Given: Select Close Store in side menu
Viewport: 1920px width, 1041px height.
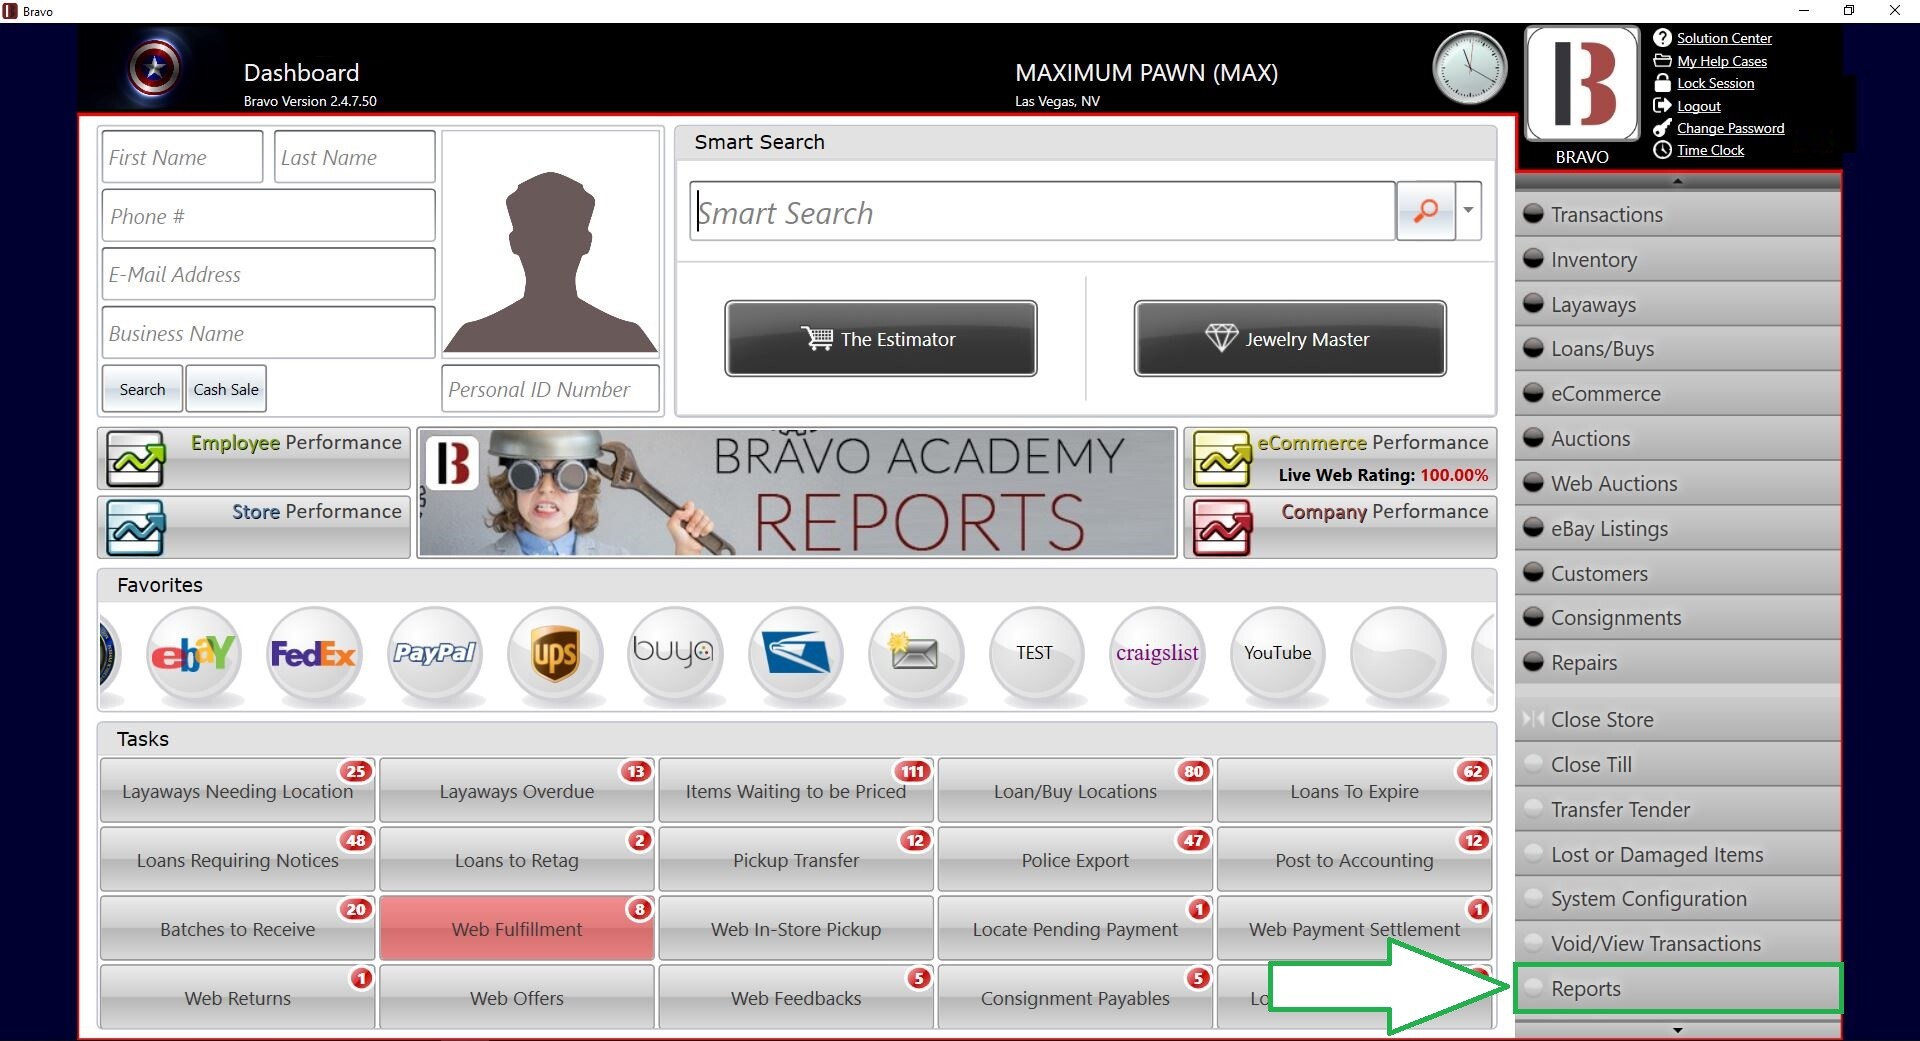Looking at the screenshot, I should point(1678,719).
